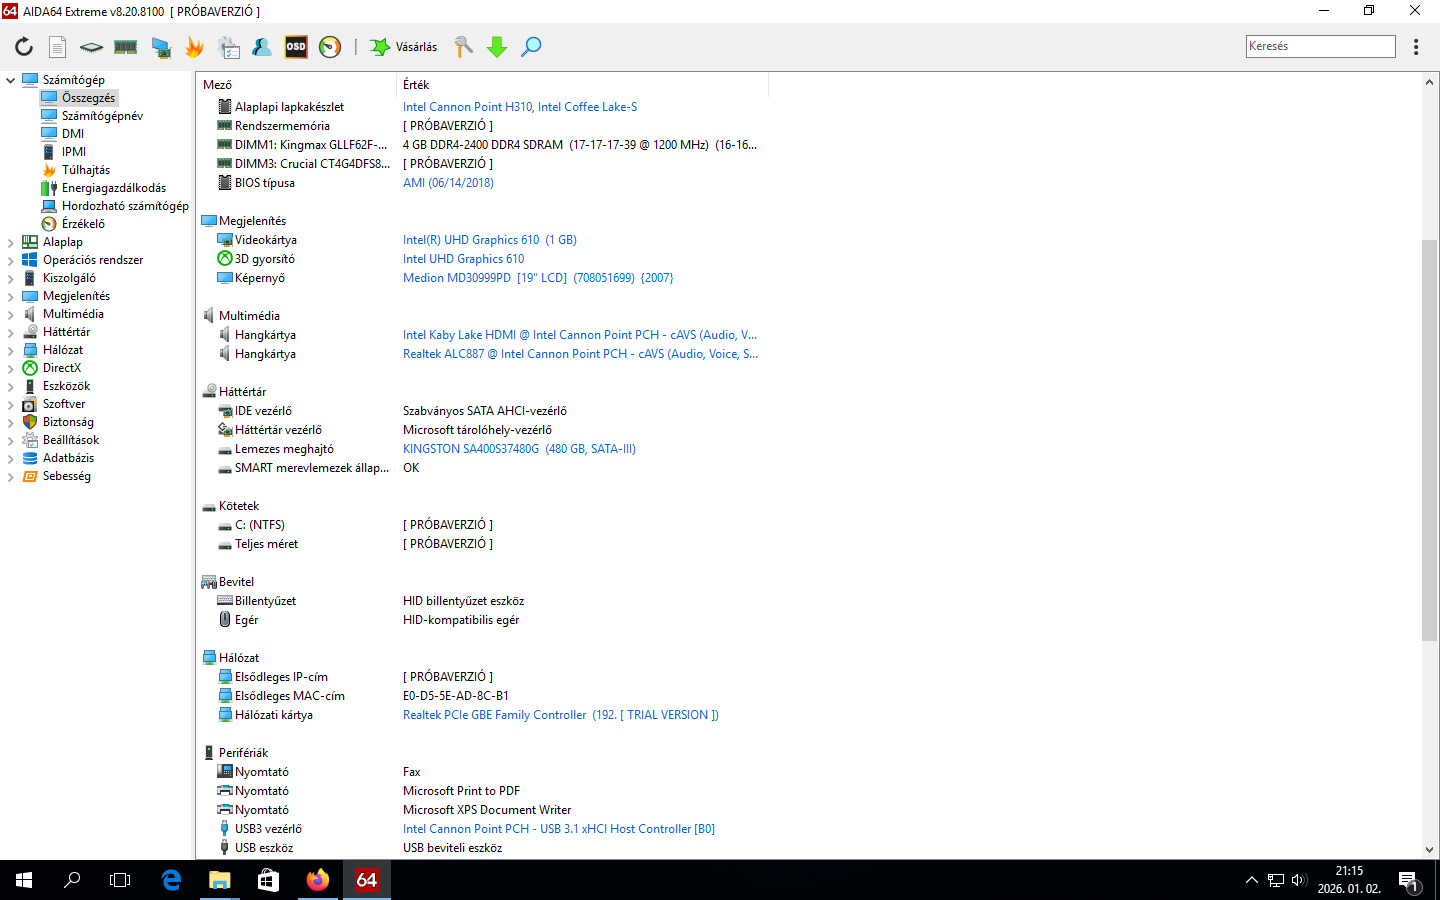Open the Intel(R) UHD Graphics 610 (1 GB) link
1440x900 pixels.
click(490, 240)
